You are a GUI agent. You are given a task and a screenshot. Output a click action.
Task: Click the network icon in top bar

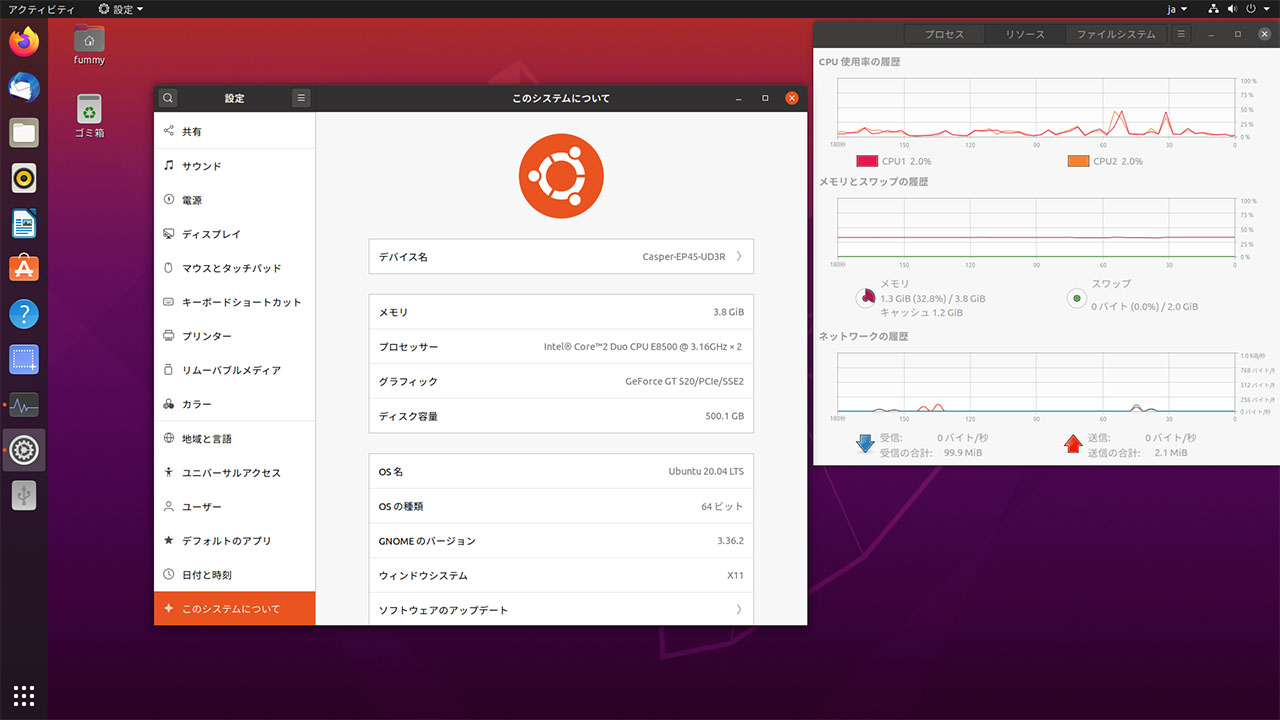[1214, 9]
